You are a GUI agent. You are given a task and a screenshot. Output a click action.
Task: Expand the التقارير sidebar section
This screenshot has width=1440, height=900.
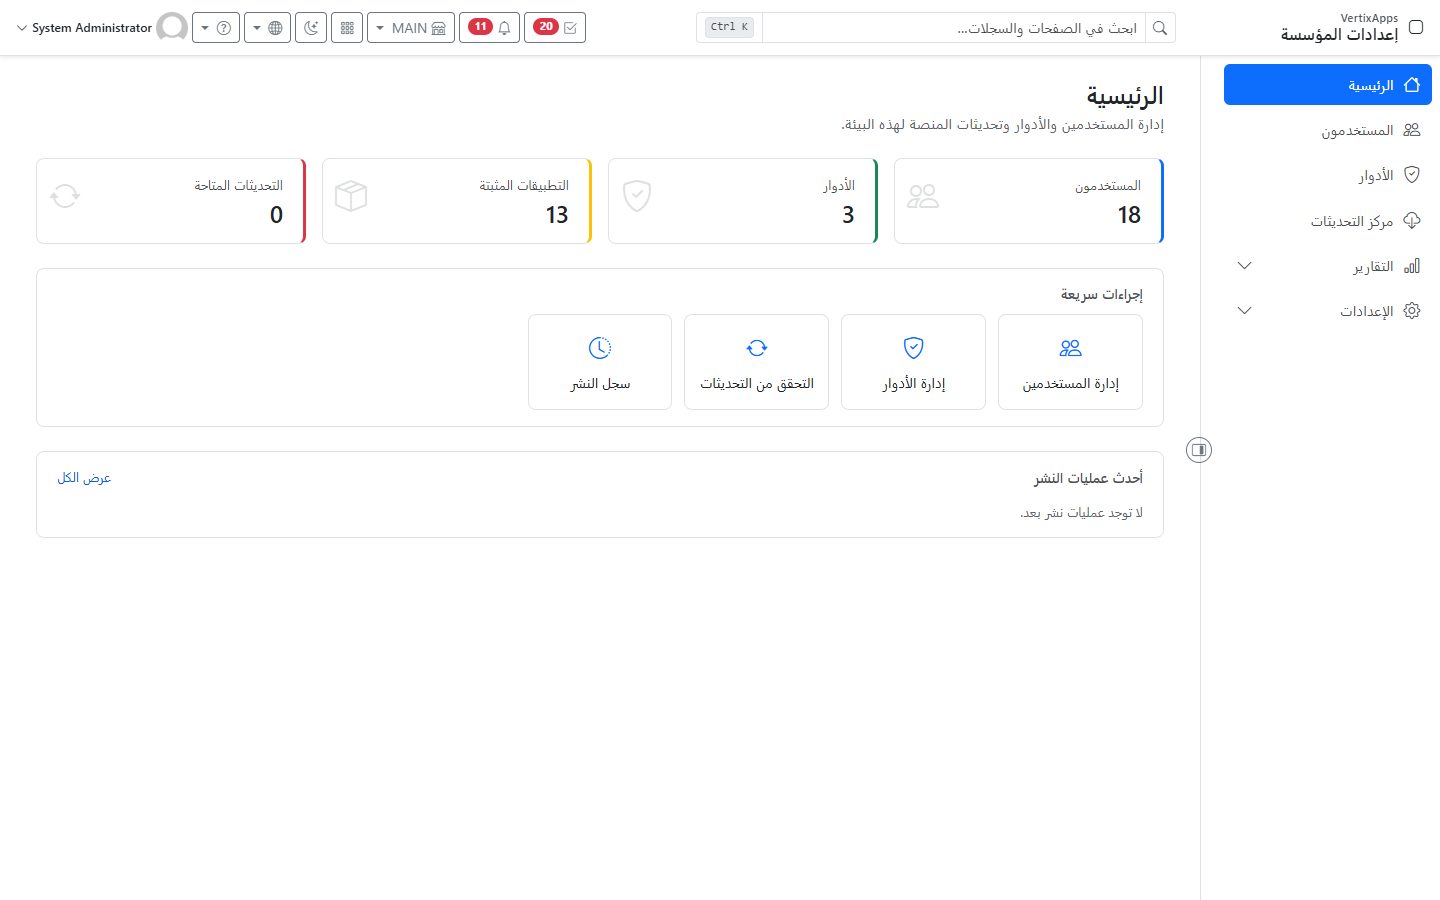click(1328, 266)
